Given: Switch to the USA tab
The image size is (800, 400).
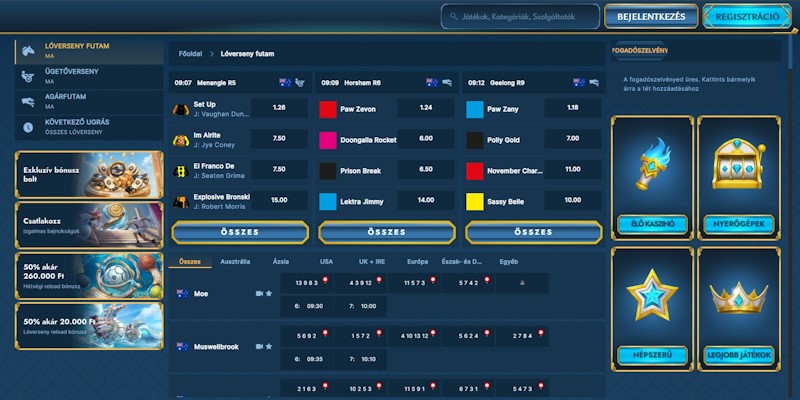Looking at the screenshot, I should click(x=327, y=262).
